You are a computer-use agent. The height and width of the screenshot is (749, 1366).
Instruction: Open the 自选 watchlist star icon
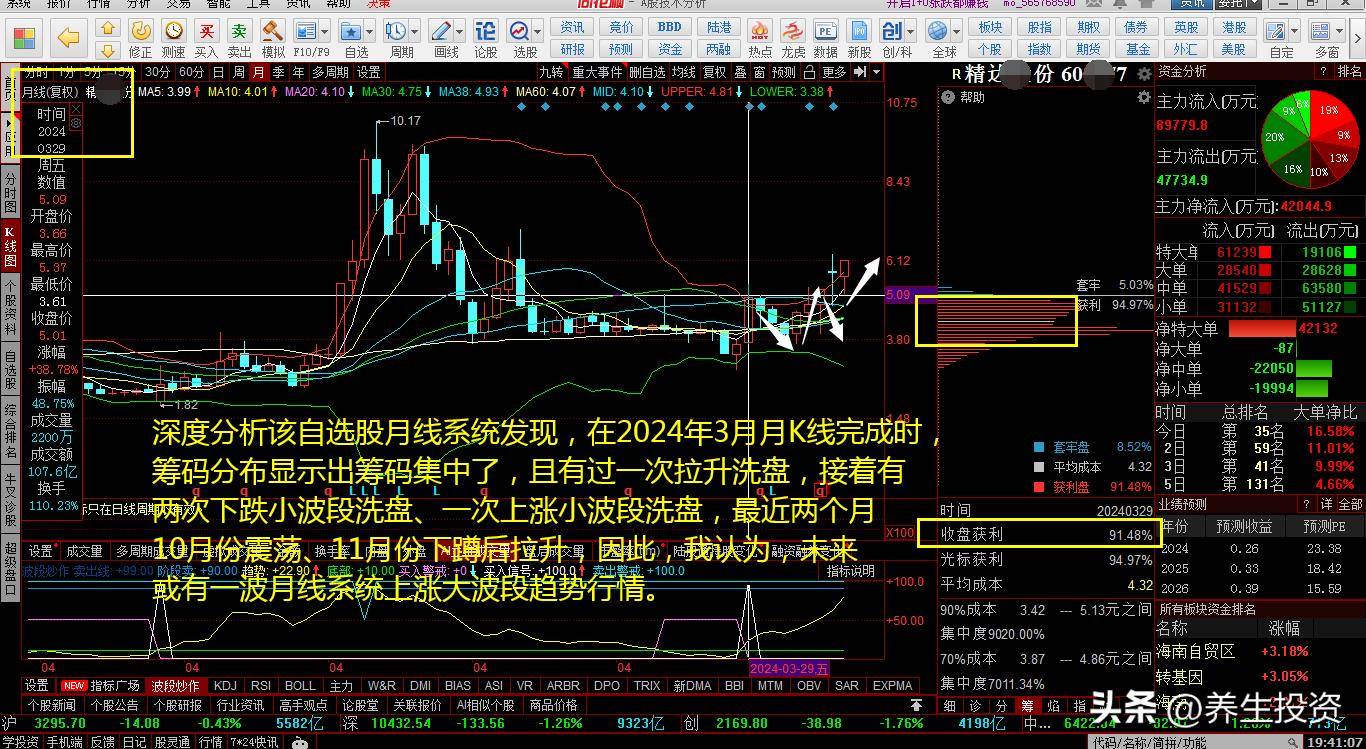(351, 31)
